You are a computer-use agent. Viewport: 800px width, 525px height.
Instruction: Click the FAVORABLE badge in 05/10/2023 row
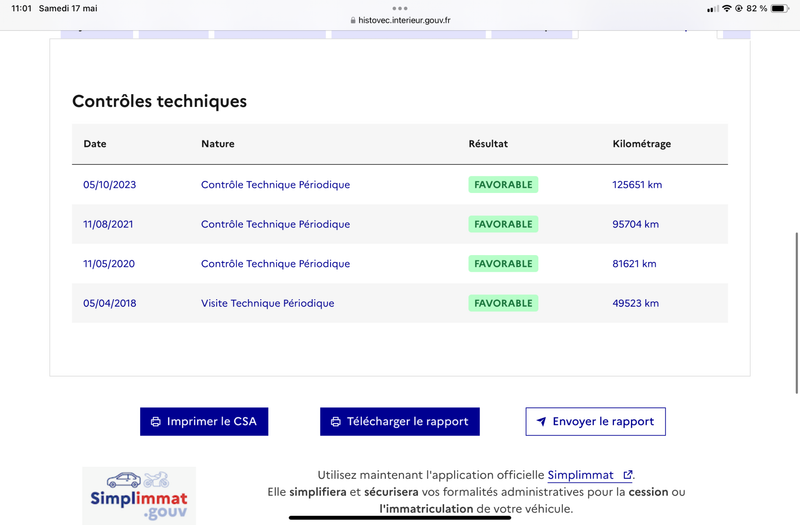[x=503, y=185]
